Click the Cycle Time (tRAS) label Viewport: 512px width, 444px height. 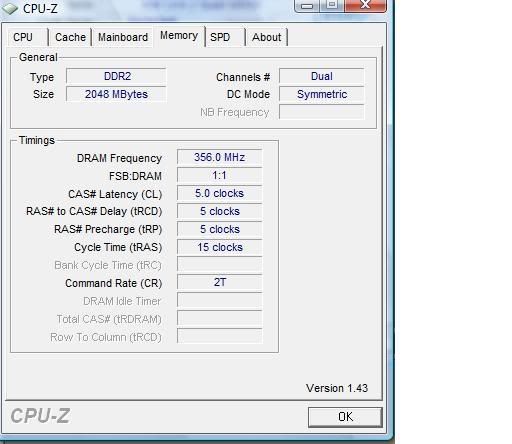[x=118, y=247]
